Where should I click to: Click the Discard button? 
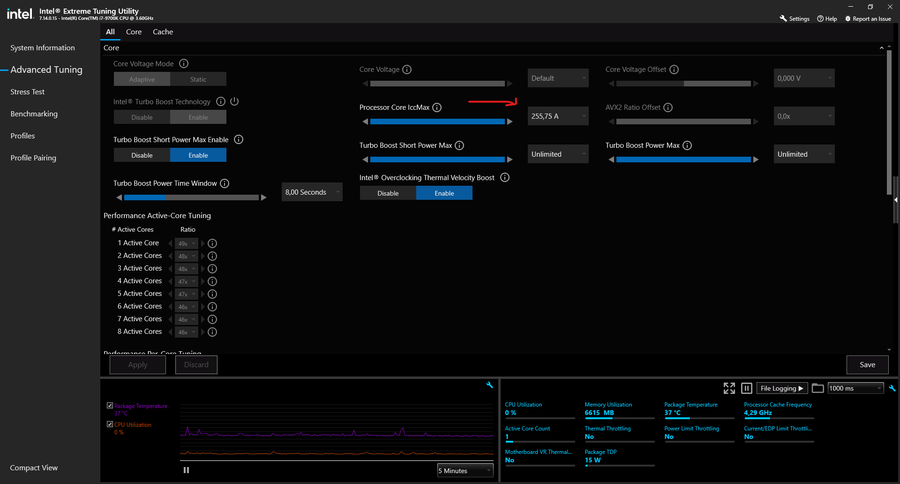click(x=196, y=365)
